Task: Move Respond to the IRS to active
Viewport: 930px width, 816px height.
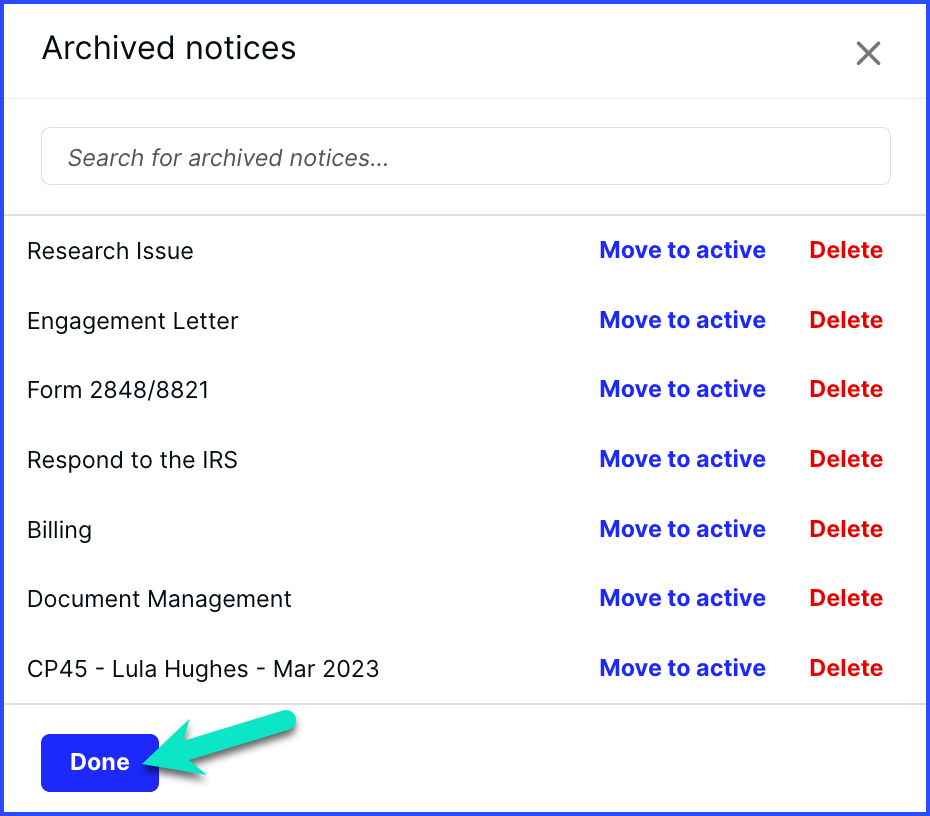Action: click(x=682, y=460)
